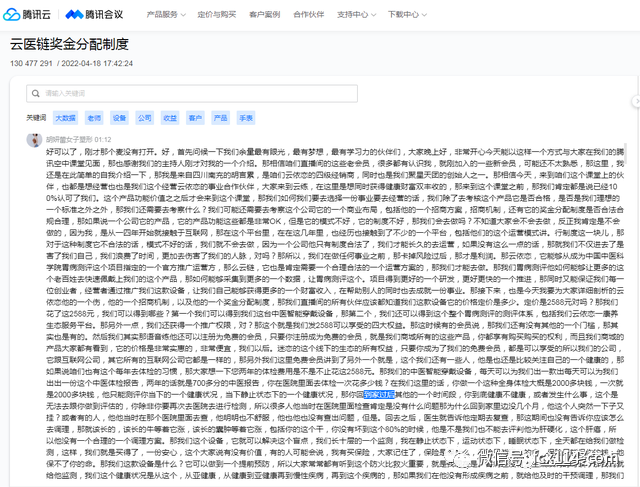Select the 收益 keyword tag
The height and width of the screenshot is (487, 640).
coord(170,118)
